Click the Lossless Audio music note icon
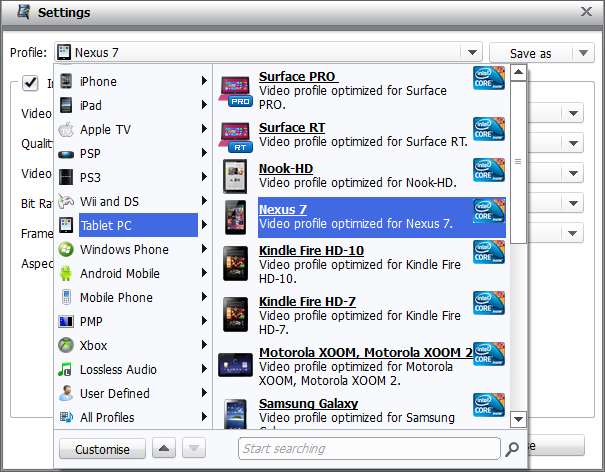Image resolution: width=605 pixels, height=472 pixels. pos(65,369)
